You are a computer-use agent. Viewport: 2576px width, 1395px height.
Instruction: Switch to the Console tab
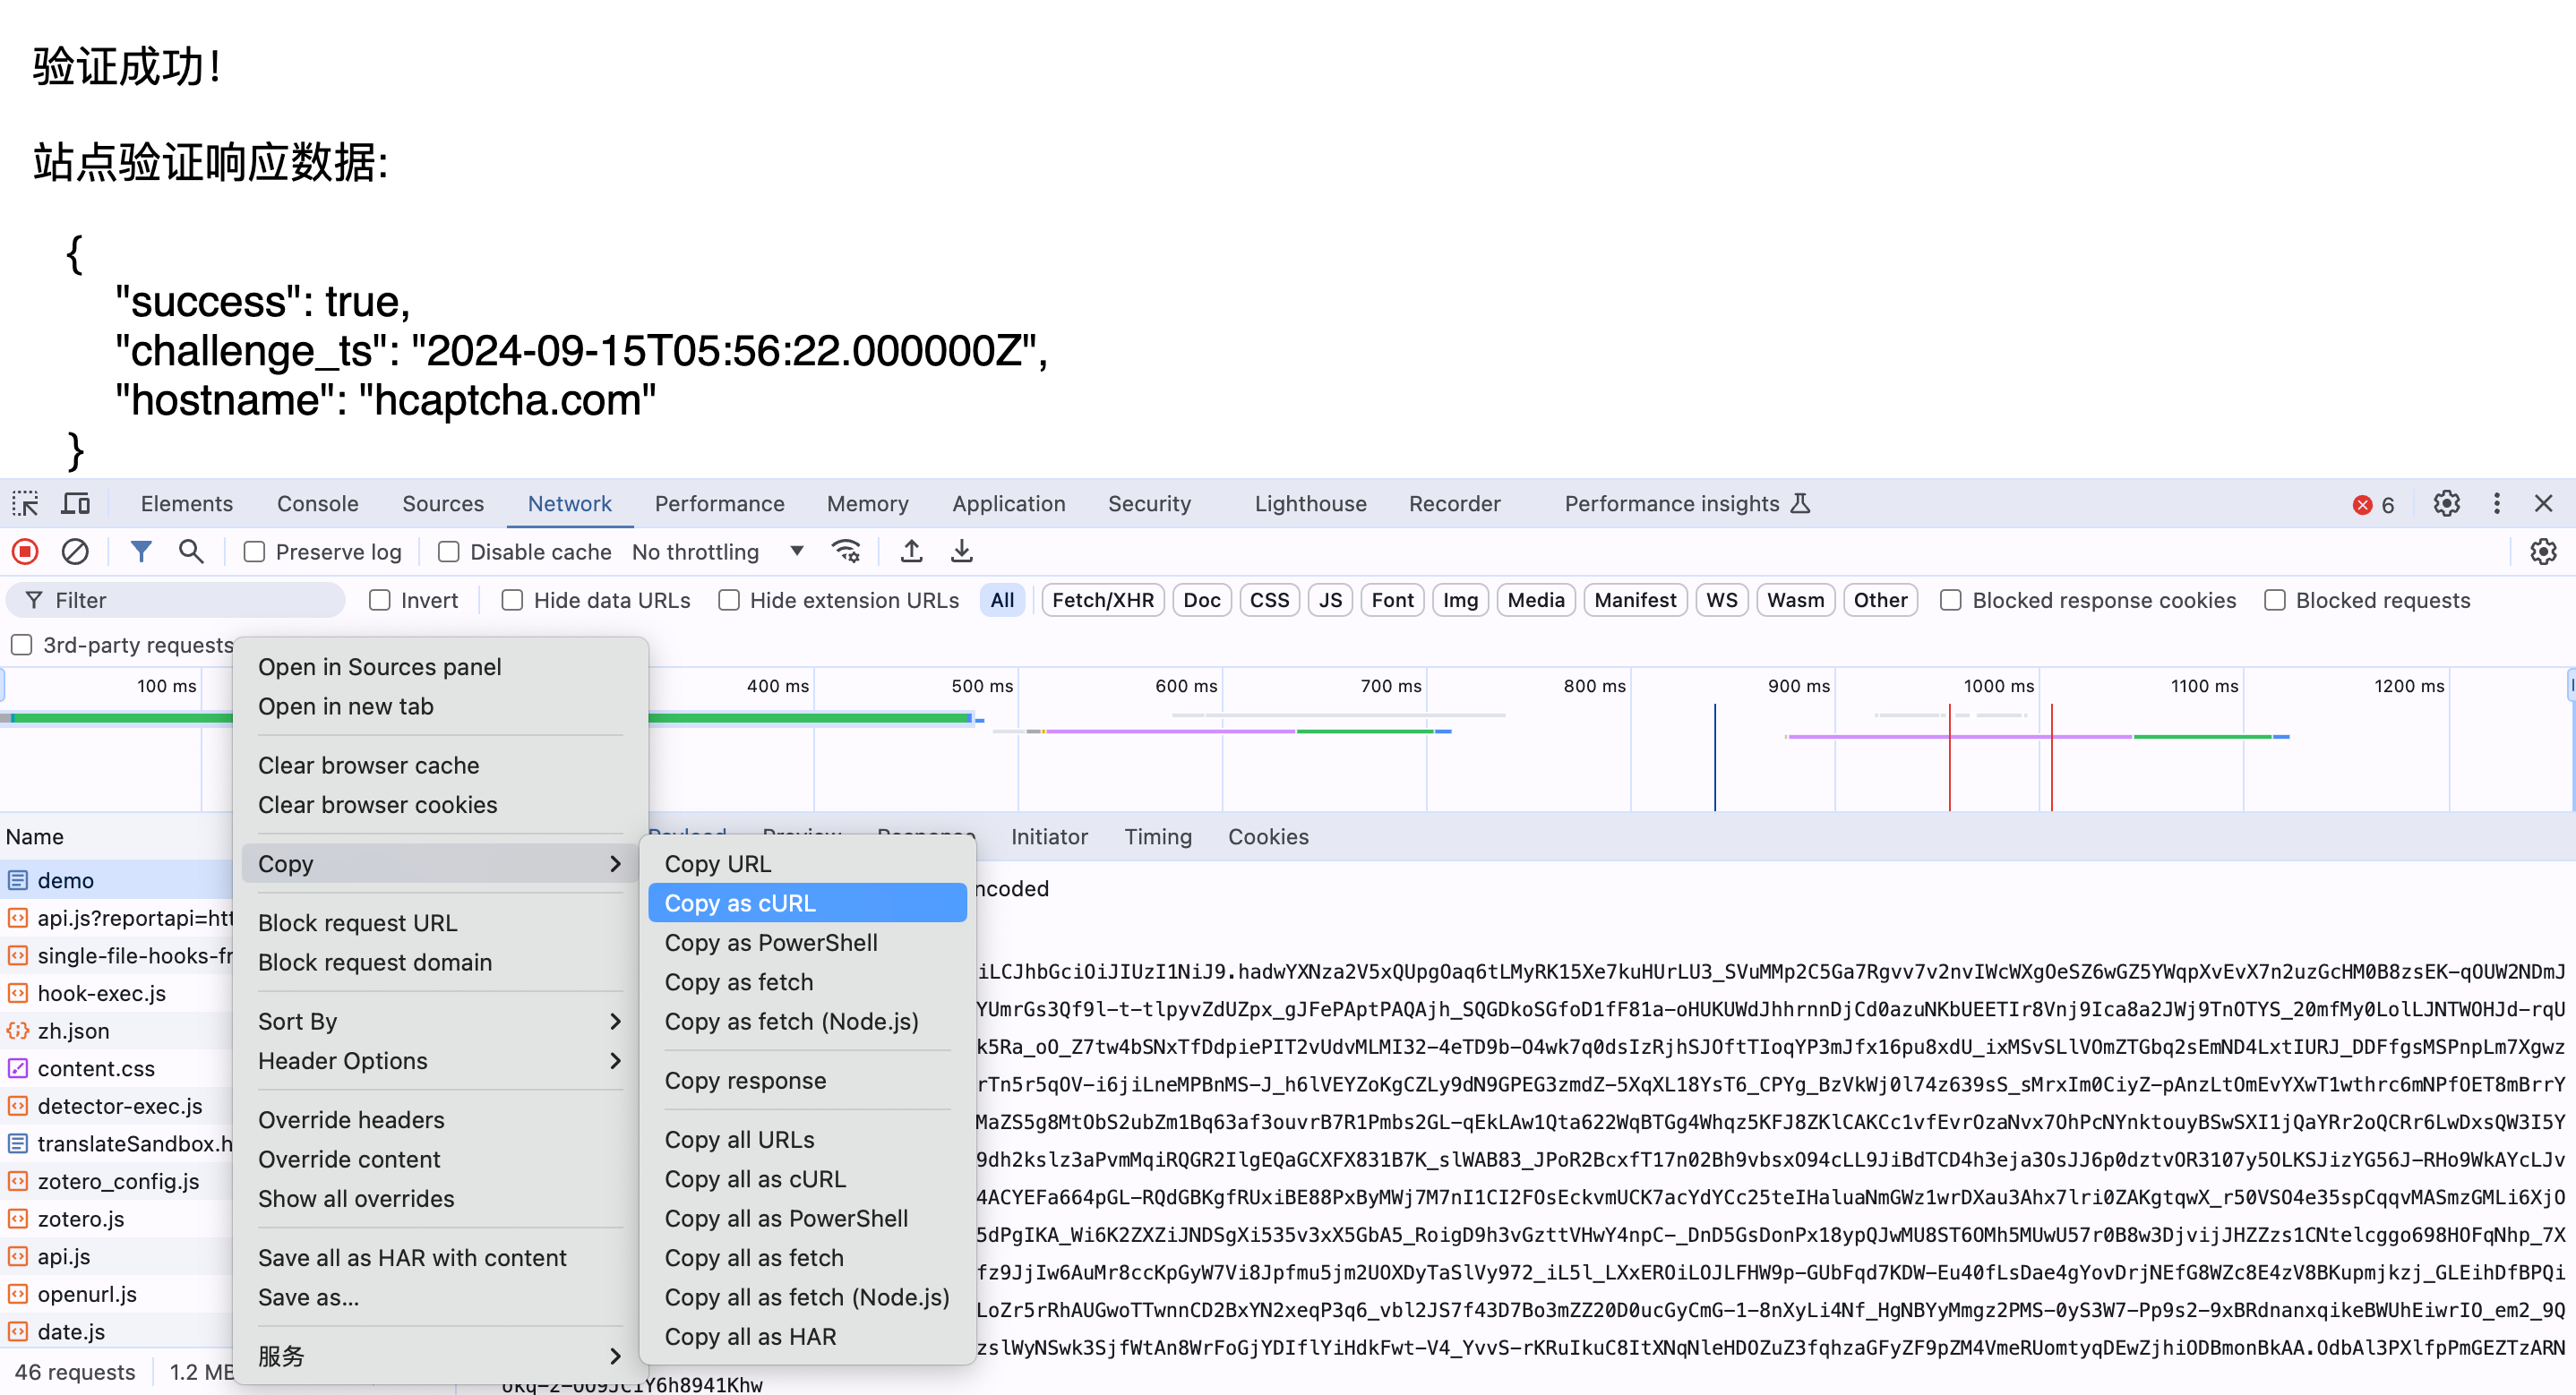tap(317, 504)
